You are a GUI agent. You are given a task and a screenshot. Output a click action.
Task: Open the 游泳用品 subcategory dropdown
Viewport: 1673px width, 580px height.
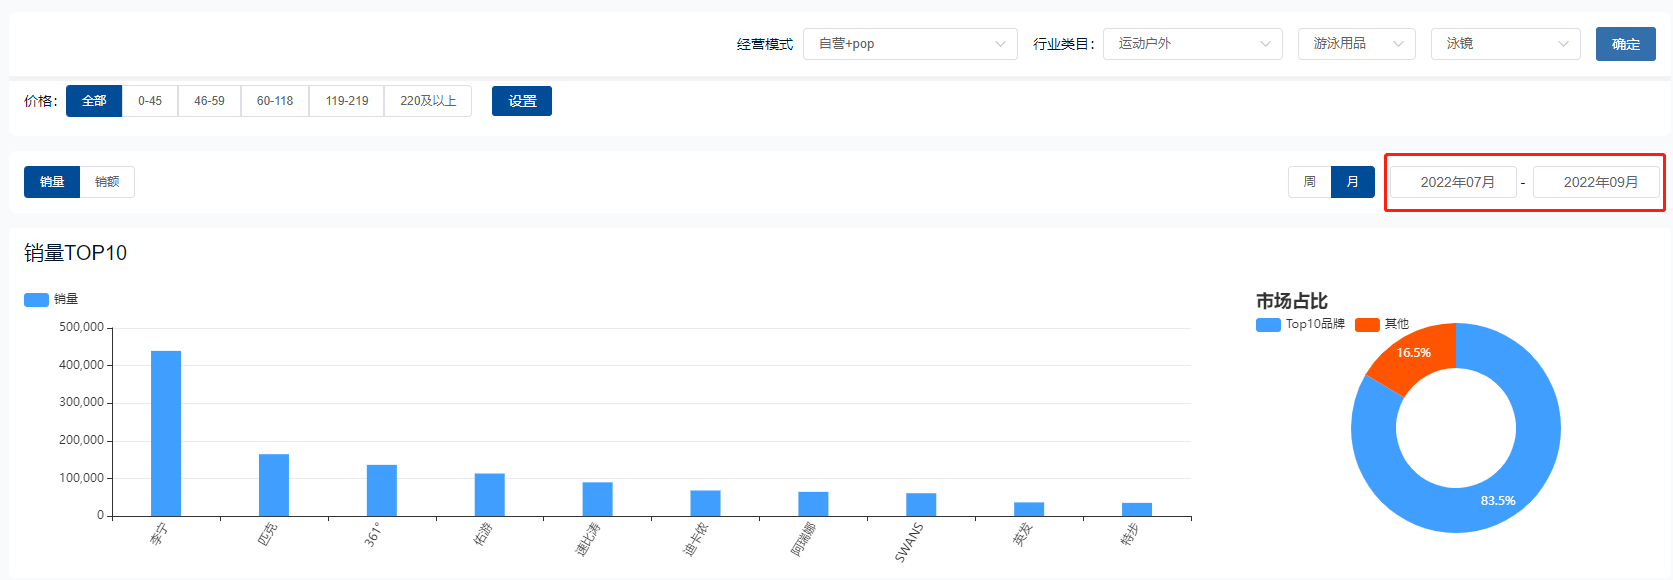tap(1356, 44)
